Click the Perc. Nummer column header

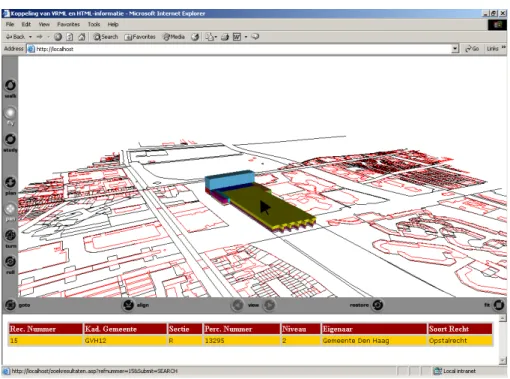242,329
